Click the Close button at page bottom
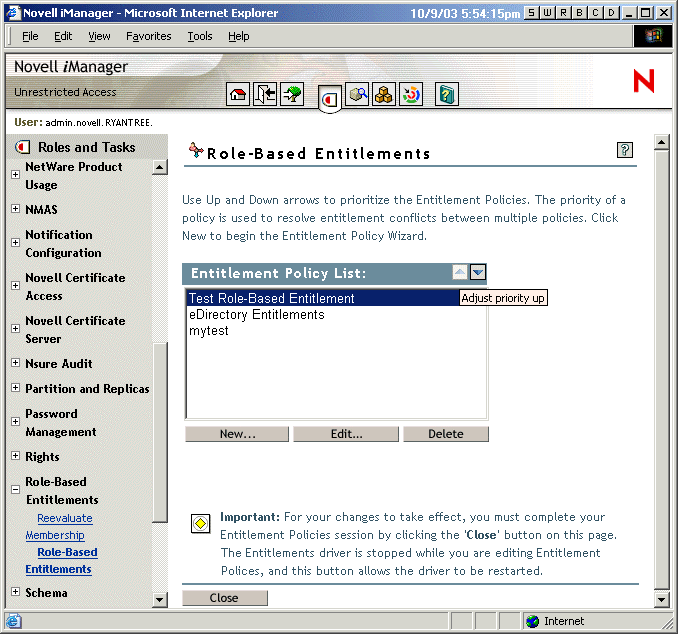The image size is (678, 634). (x=224, y=598)
